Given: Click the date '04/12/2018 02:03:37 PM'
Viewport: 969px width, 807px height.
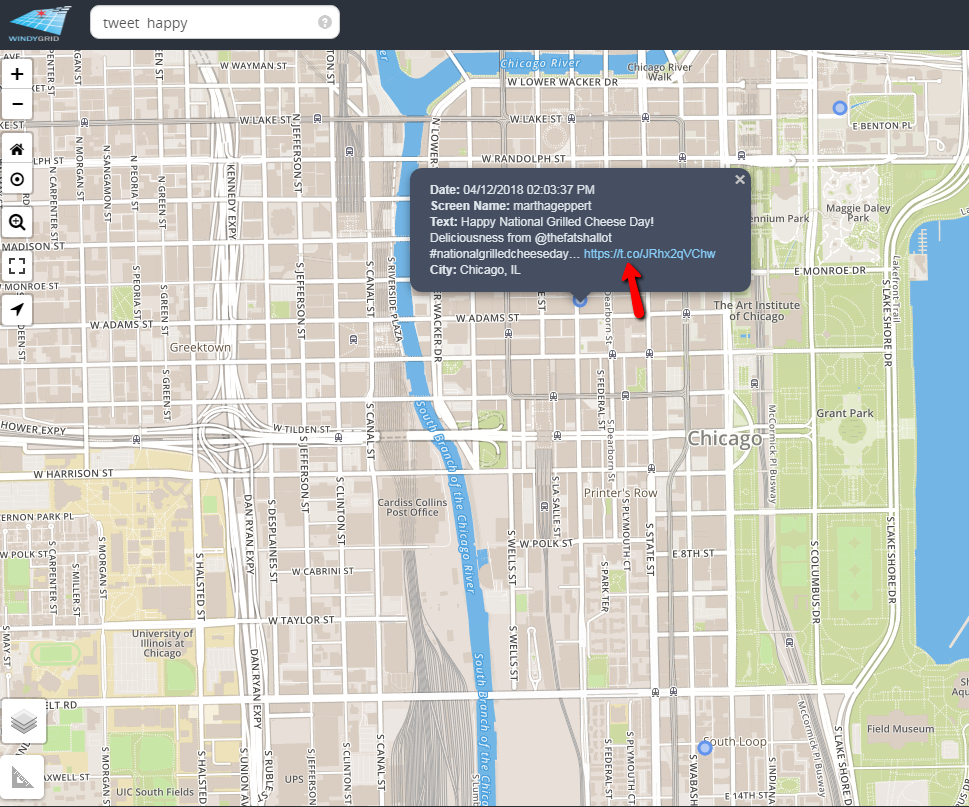Looking at the screenshot, I should [529, 190].
